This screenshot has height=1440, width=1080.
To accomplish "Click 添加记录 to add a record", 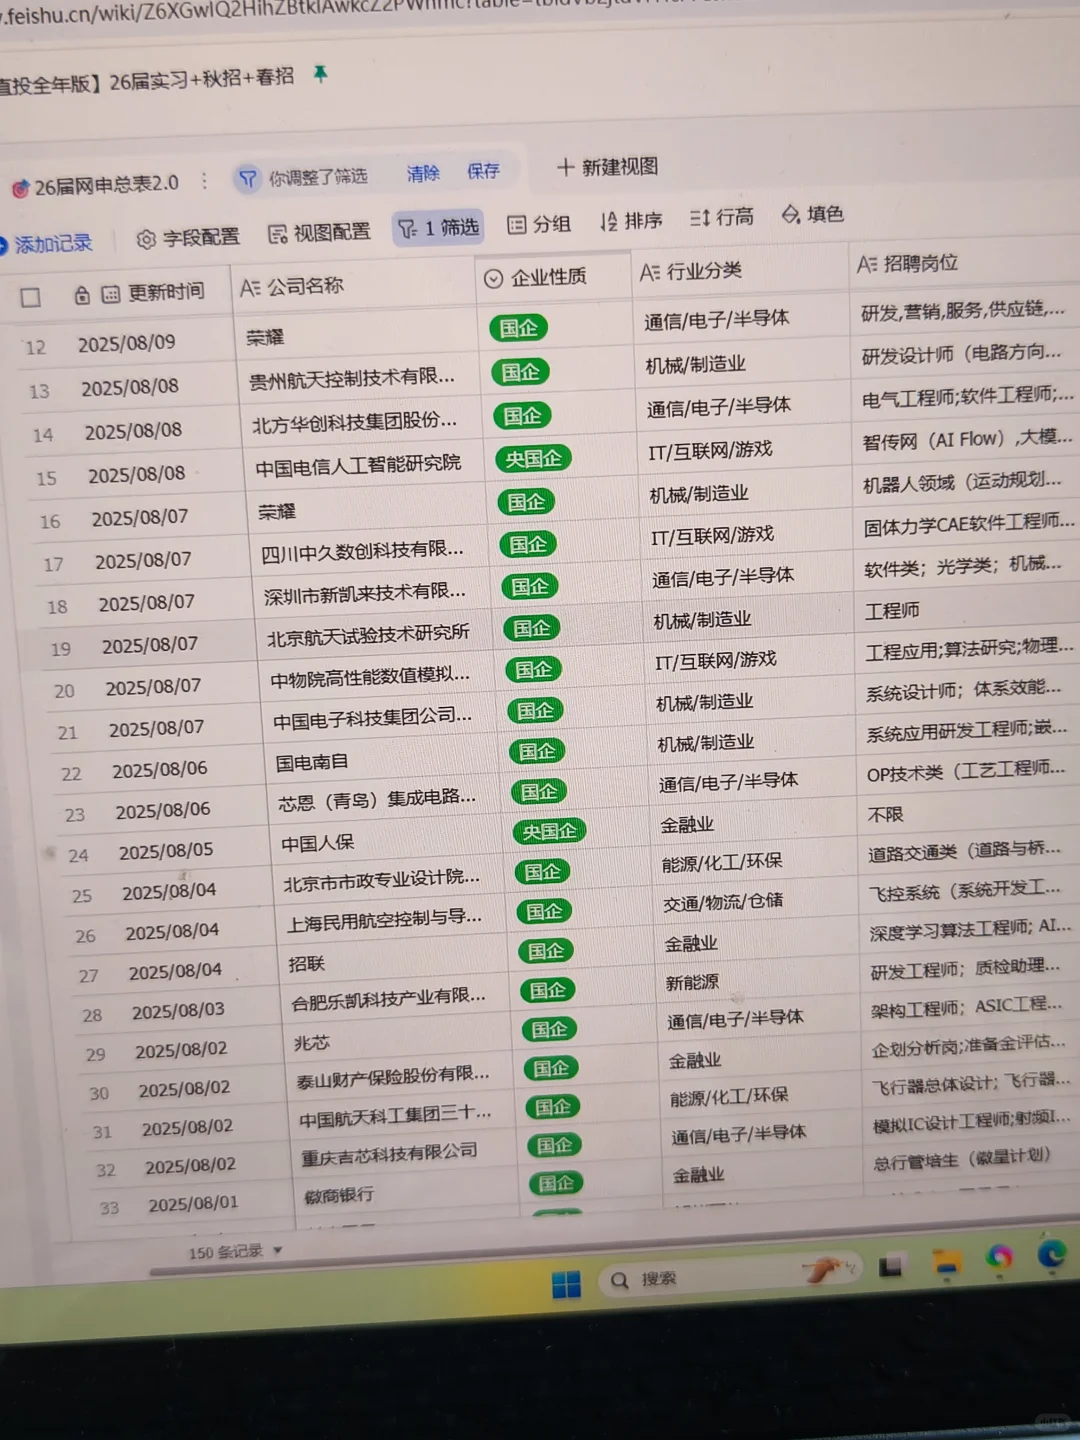I will [45, 243].
